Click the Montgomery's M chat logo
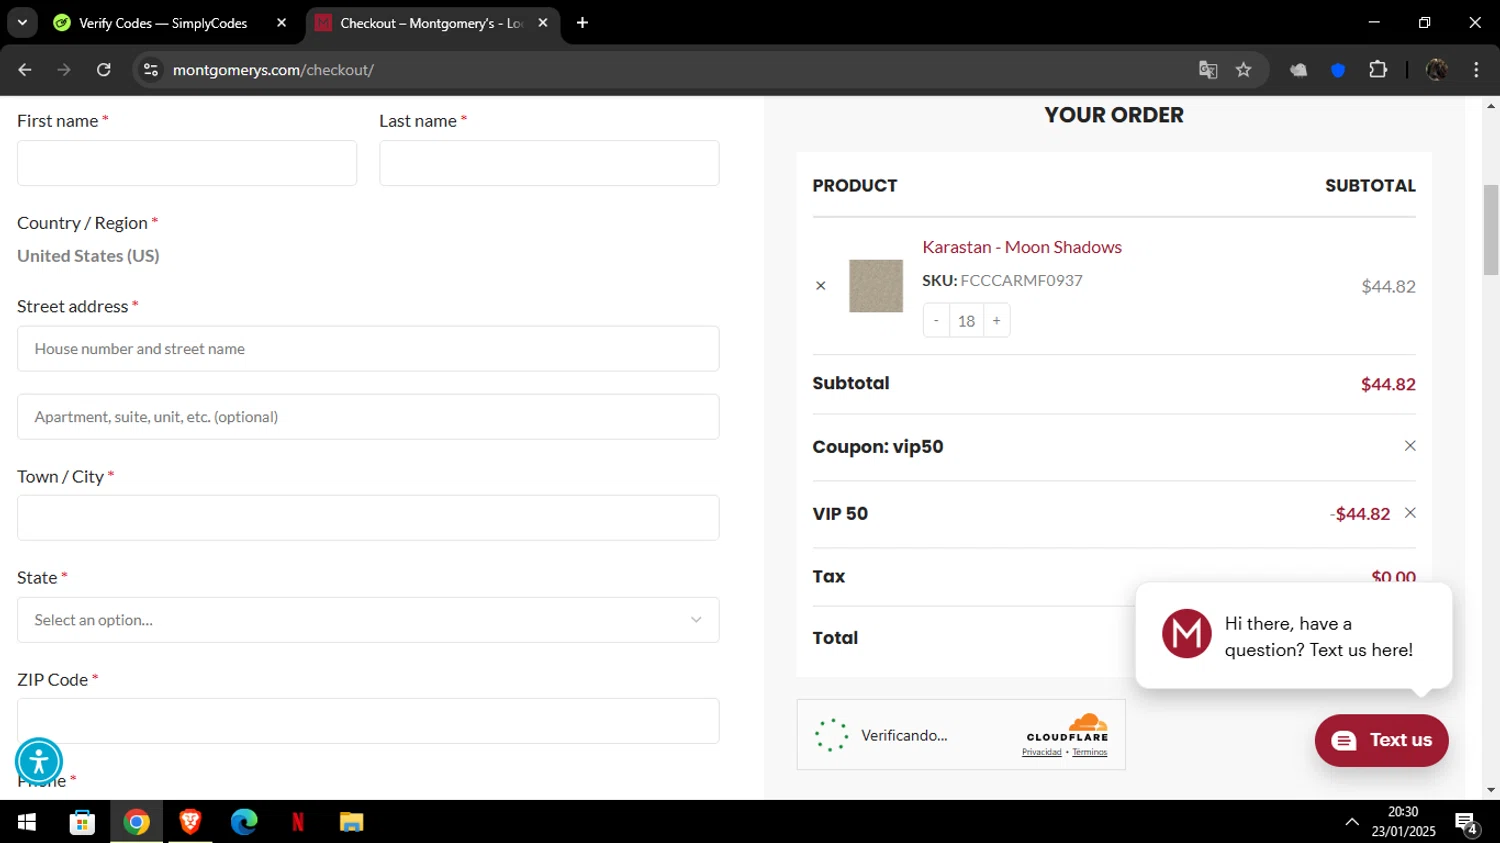The image size is (1500, 843). pyautogui.click(x=1187, y=634)
